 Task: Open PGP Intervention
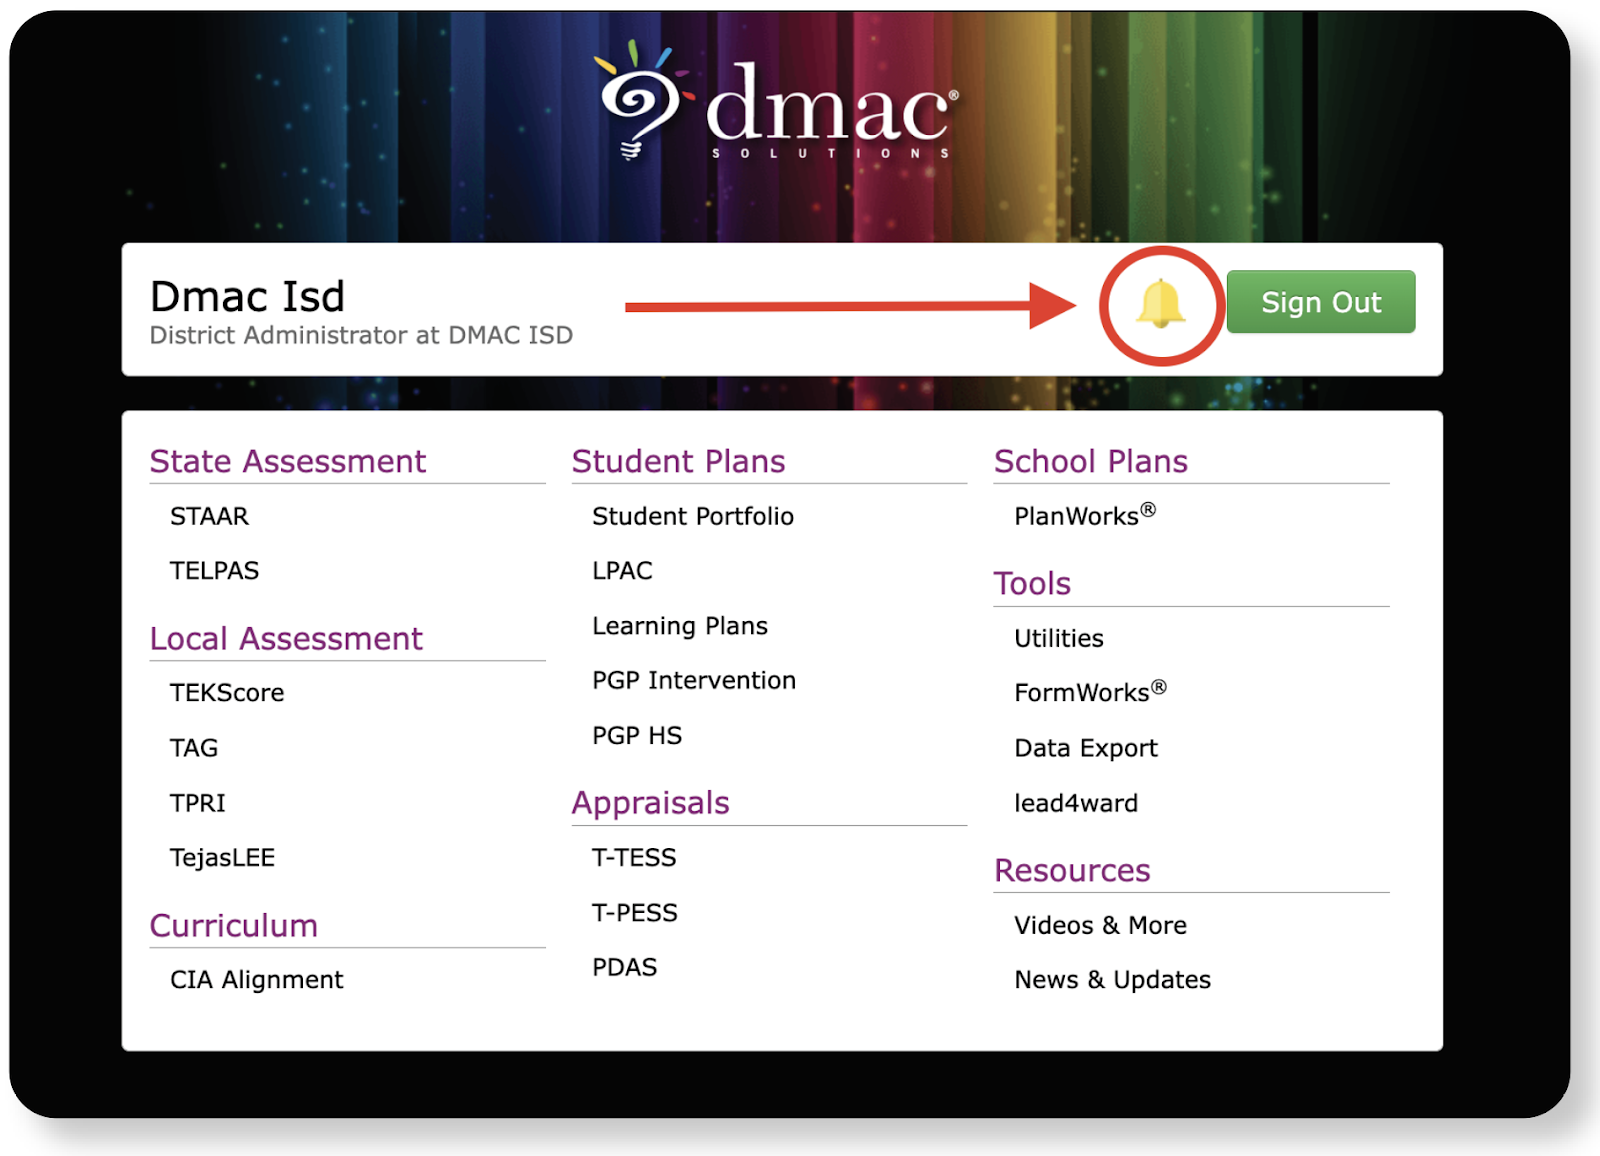(694, 681)
